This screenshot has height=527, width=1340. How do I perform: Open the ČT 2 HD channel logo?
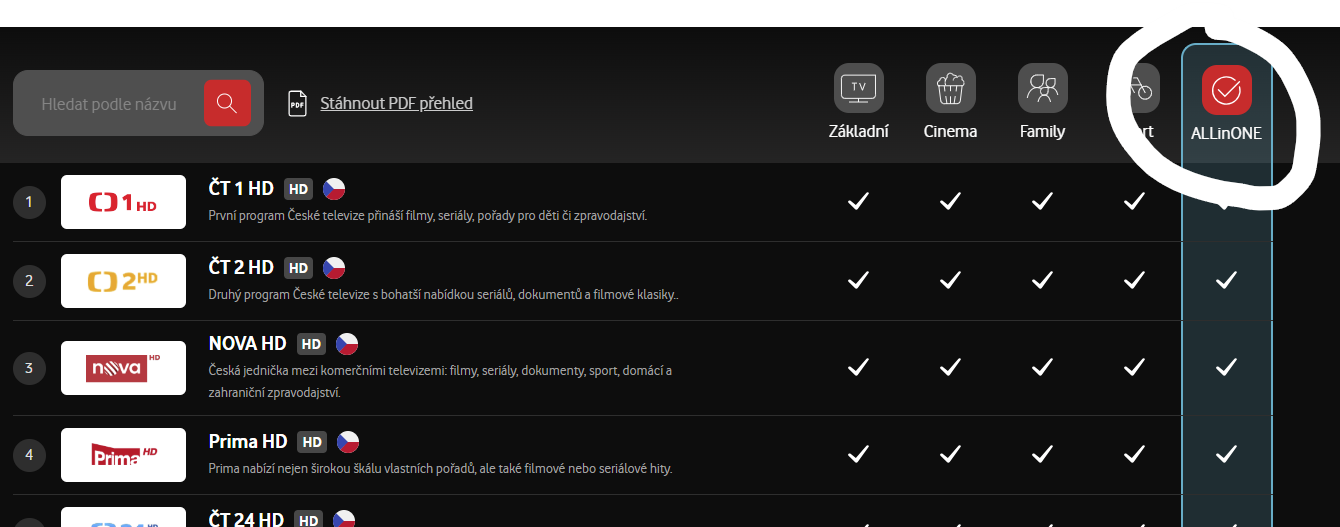(123, 281)
